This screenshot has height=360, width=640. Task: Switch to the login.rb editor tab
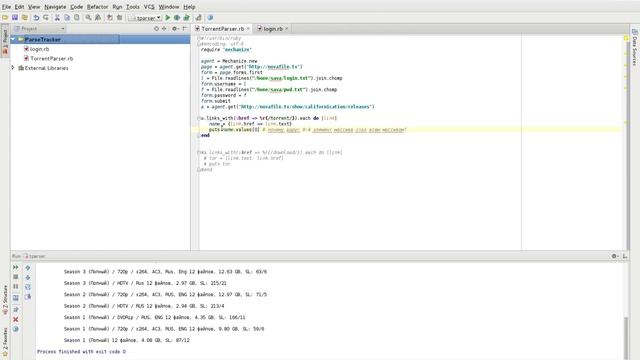point(273,29)
